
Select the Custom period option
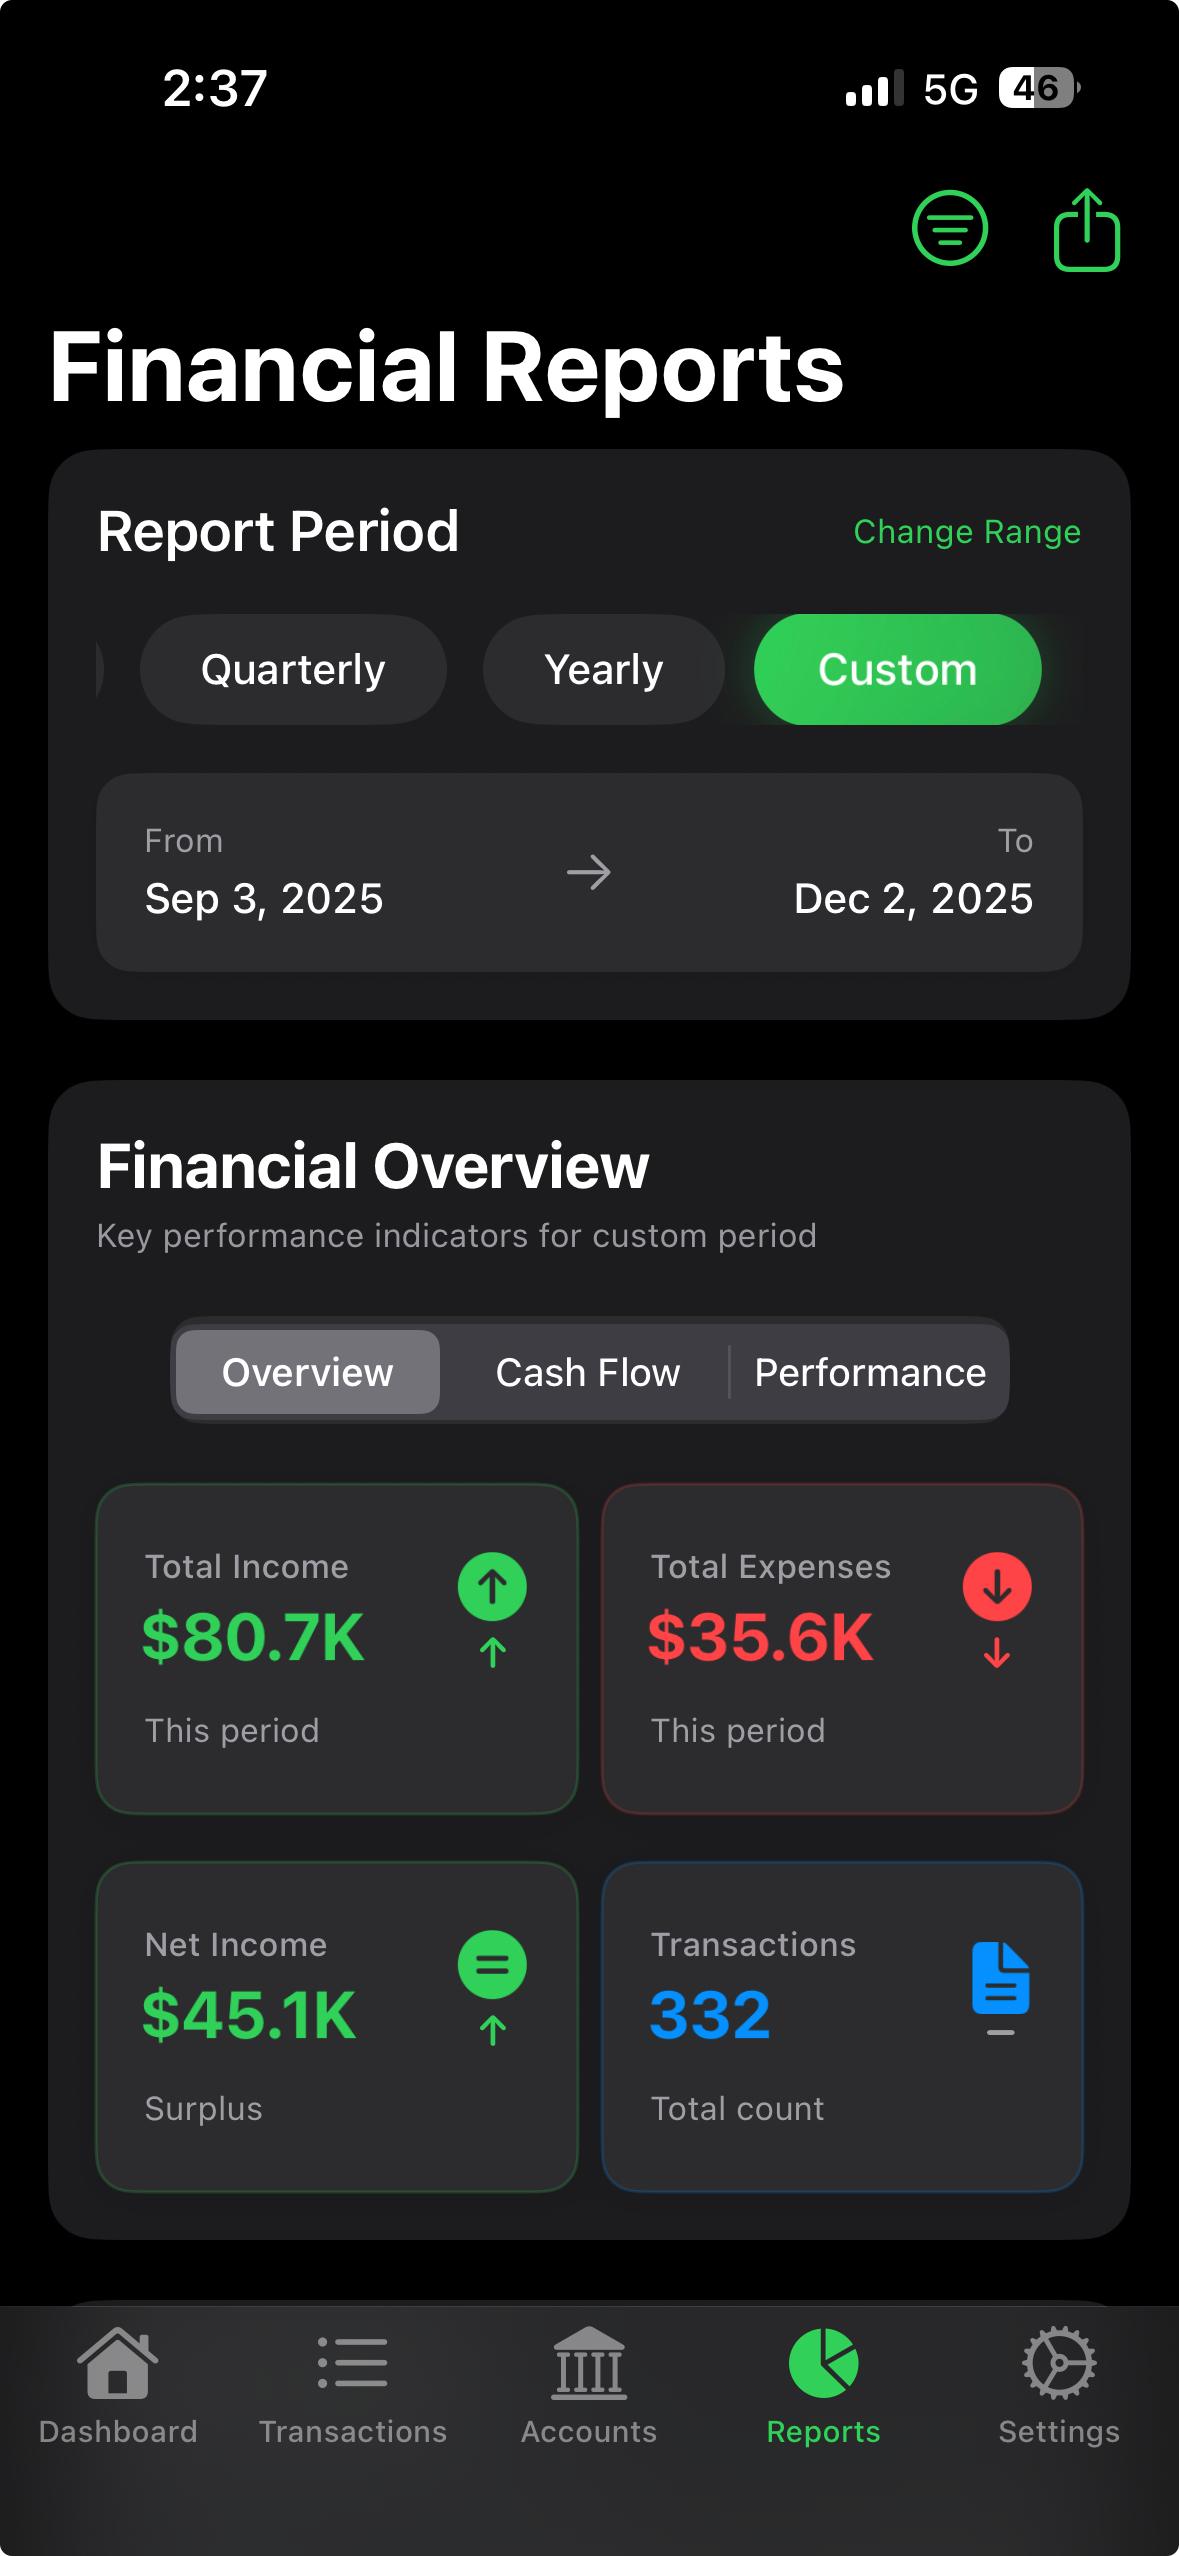click(x=897, y=669)
